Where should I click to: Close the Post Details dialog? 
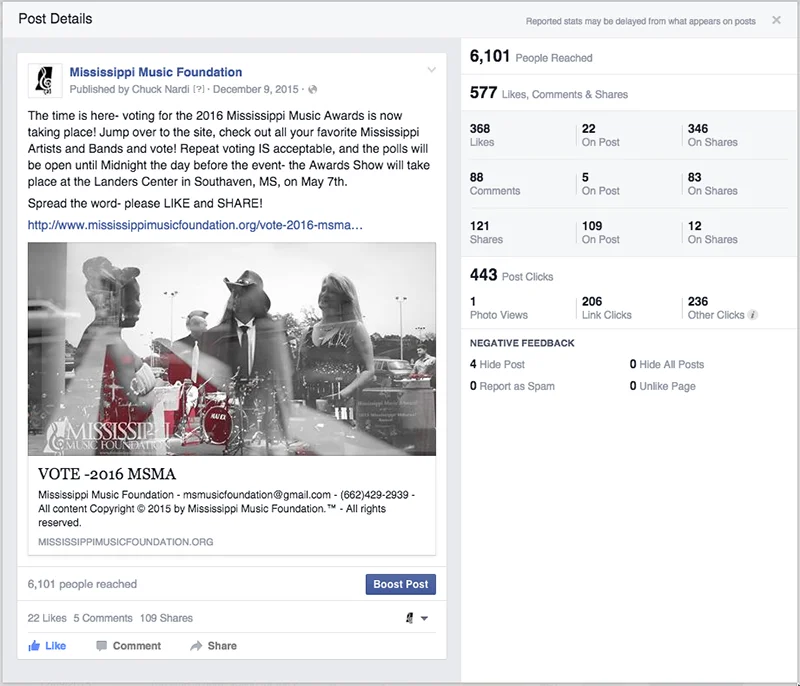776,20
